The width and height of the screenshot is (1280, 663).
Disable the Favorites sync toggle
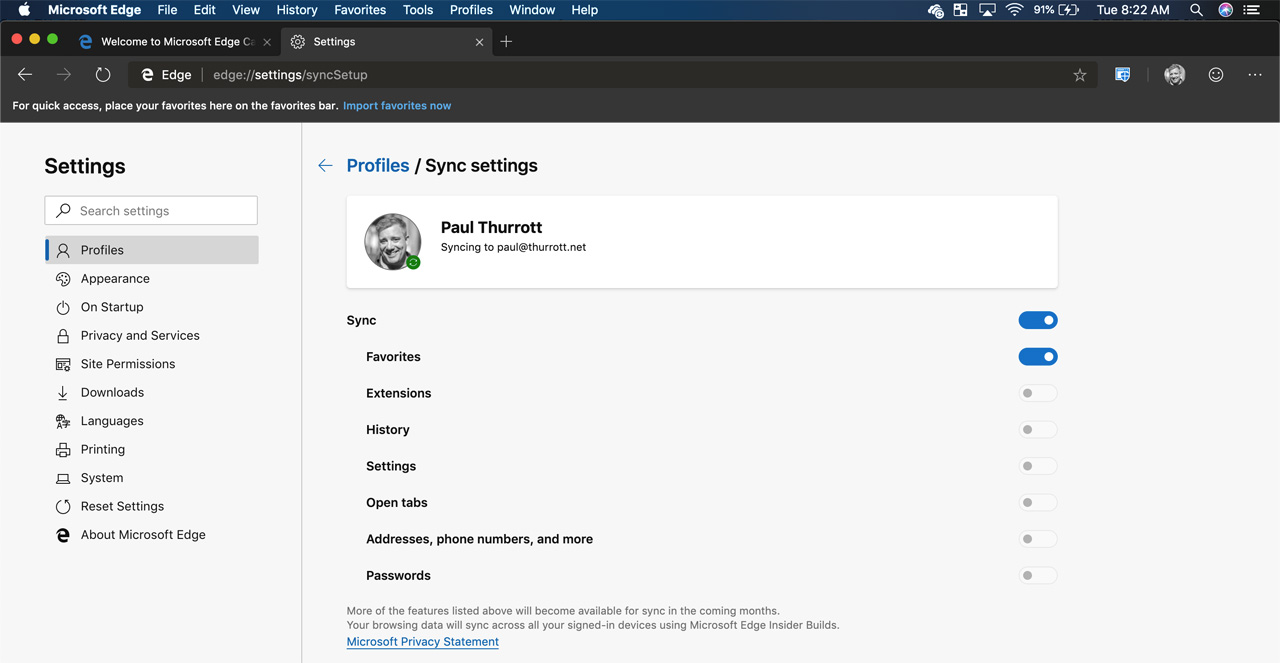coord(1037,357)
